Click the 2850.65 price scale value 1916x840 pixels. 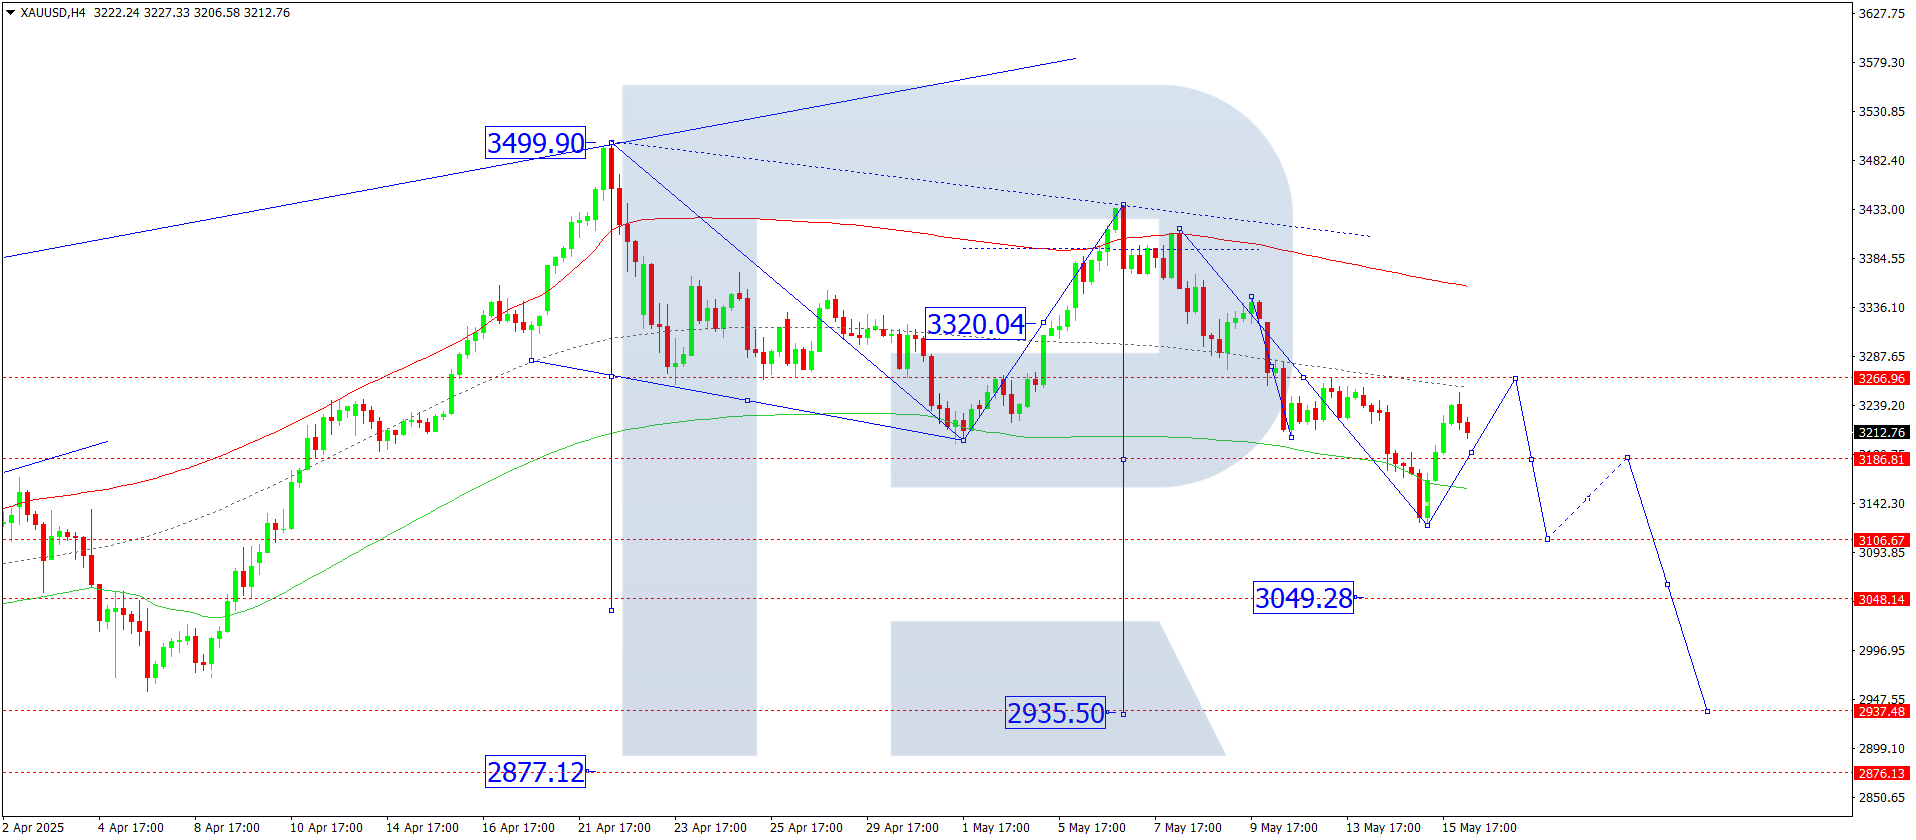tap(1881, 798)
